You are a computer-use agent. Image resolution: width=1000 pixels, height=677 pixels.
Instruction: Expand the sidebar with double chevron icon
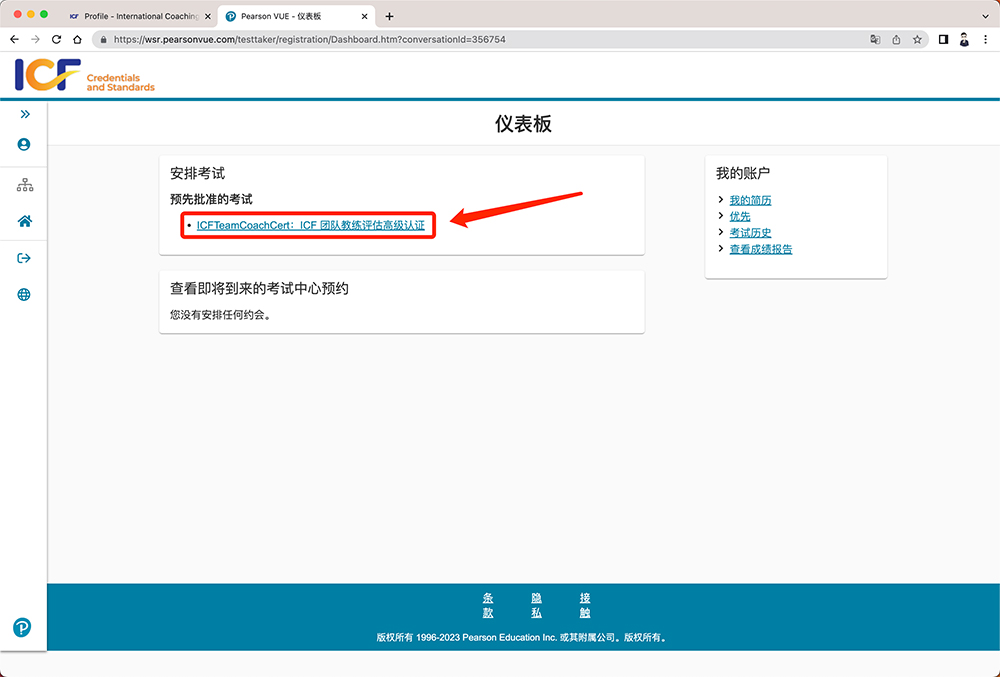coord(25,114)
